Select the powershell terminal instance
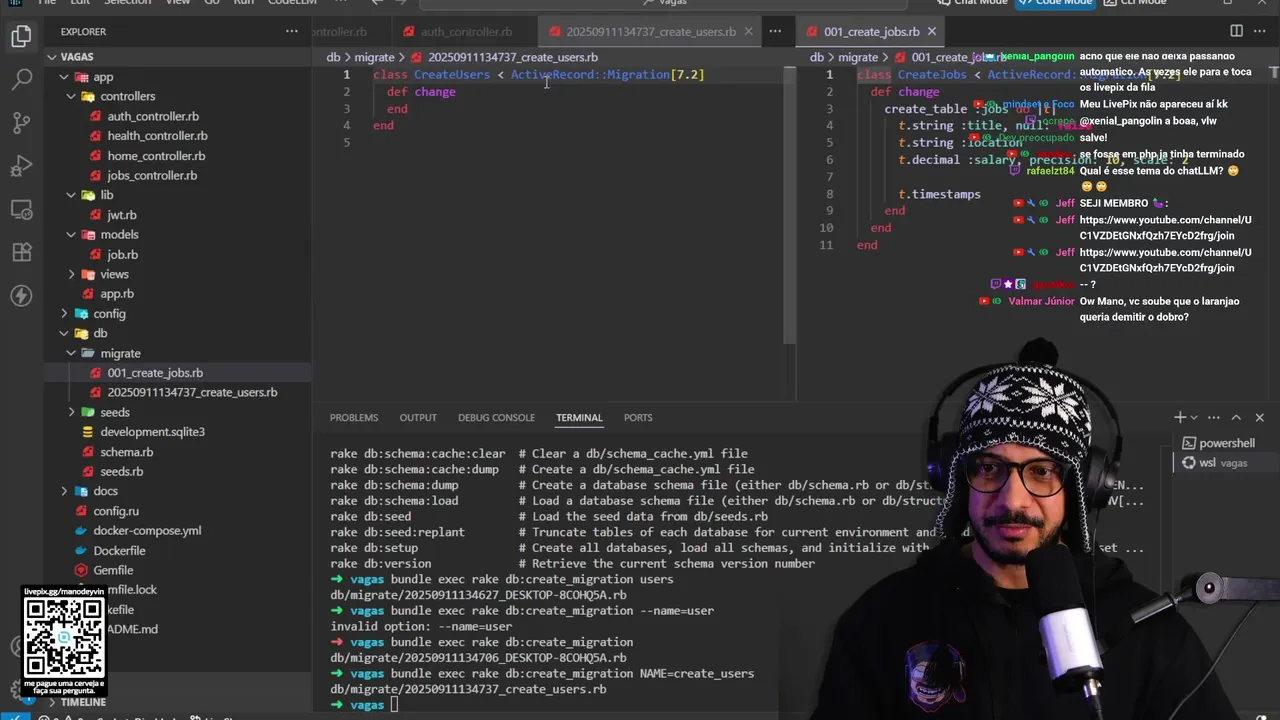1280x720 pixels. click(x=1221, y=443)
